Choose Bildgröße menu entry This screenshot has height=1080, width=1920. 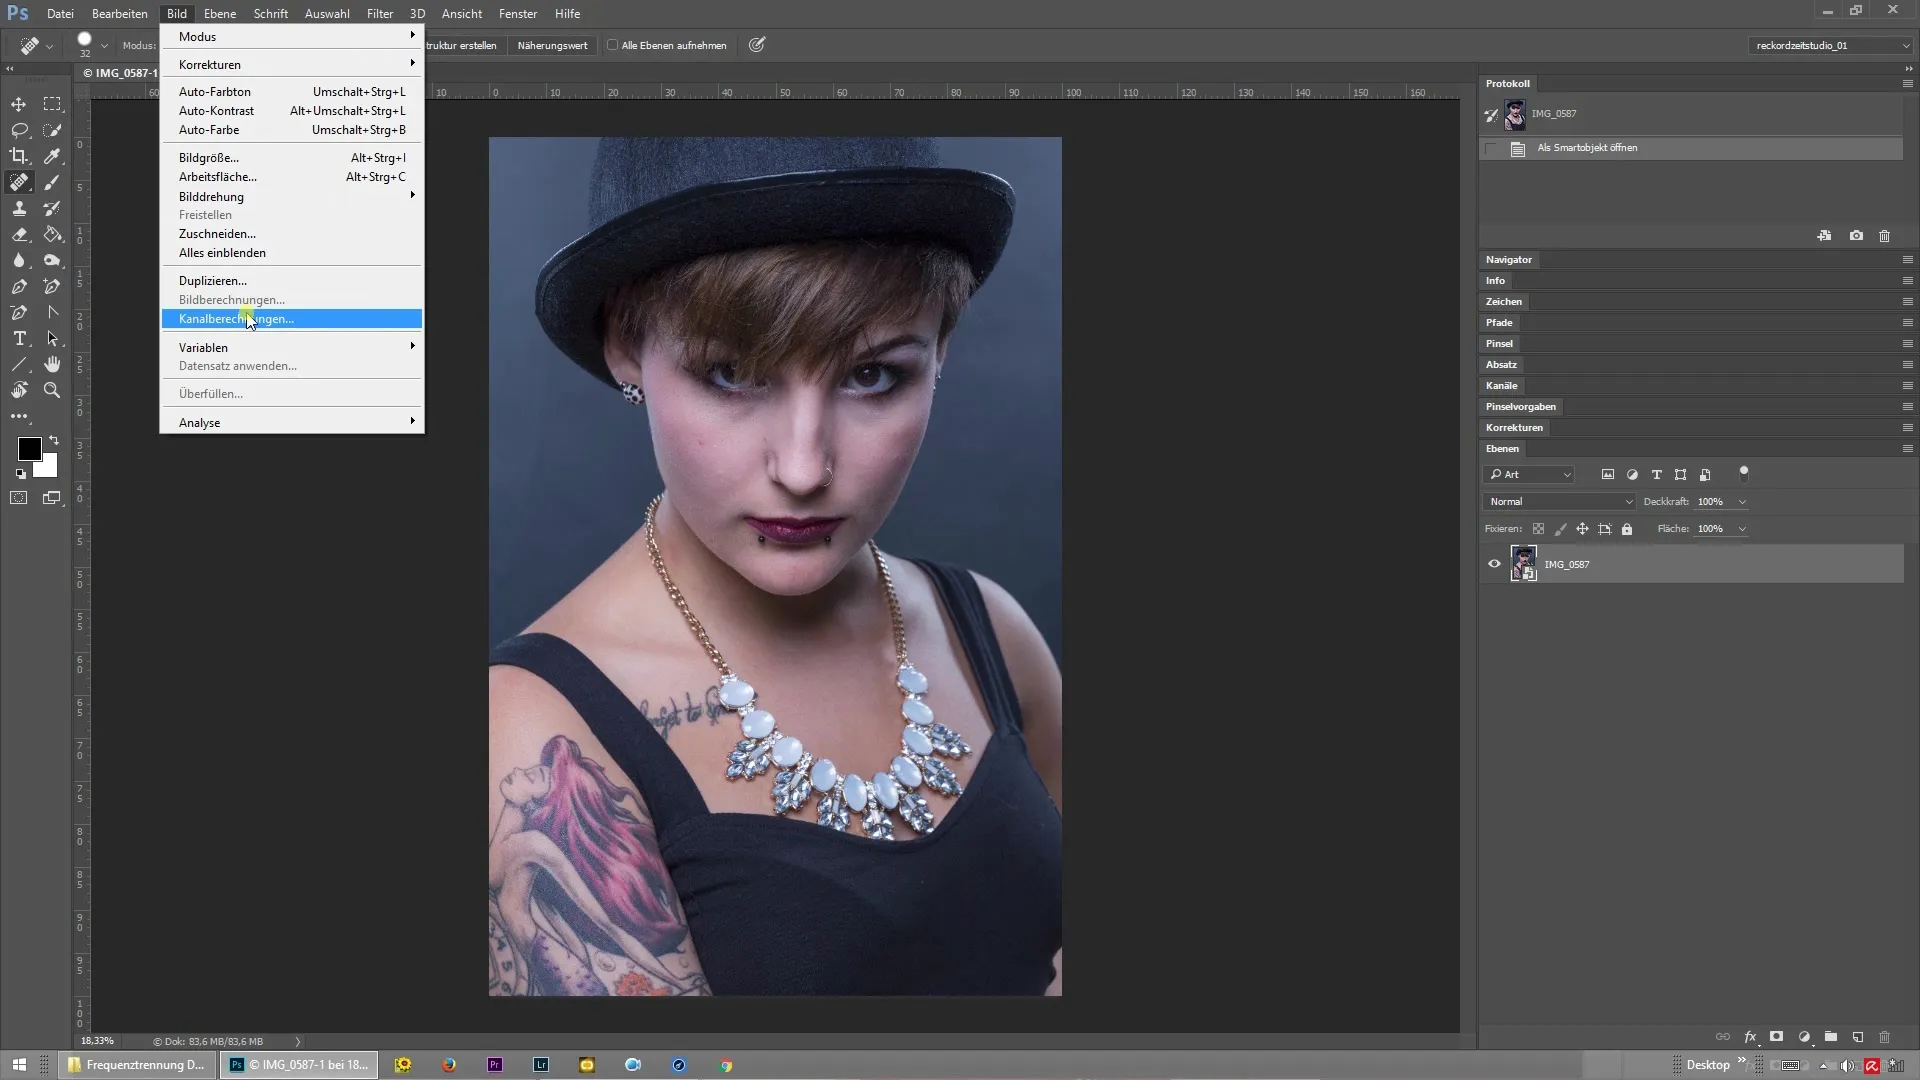click(292, 158)
